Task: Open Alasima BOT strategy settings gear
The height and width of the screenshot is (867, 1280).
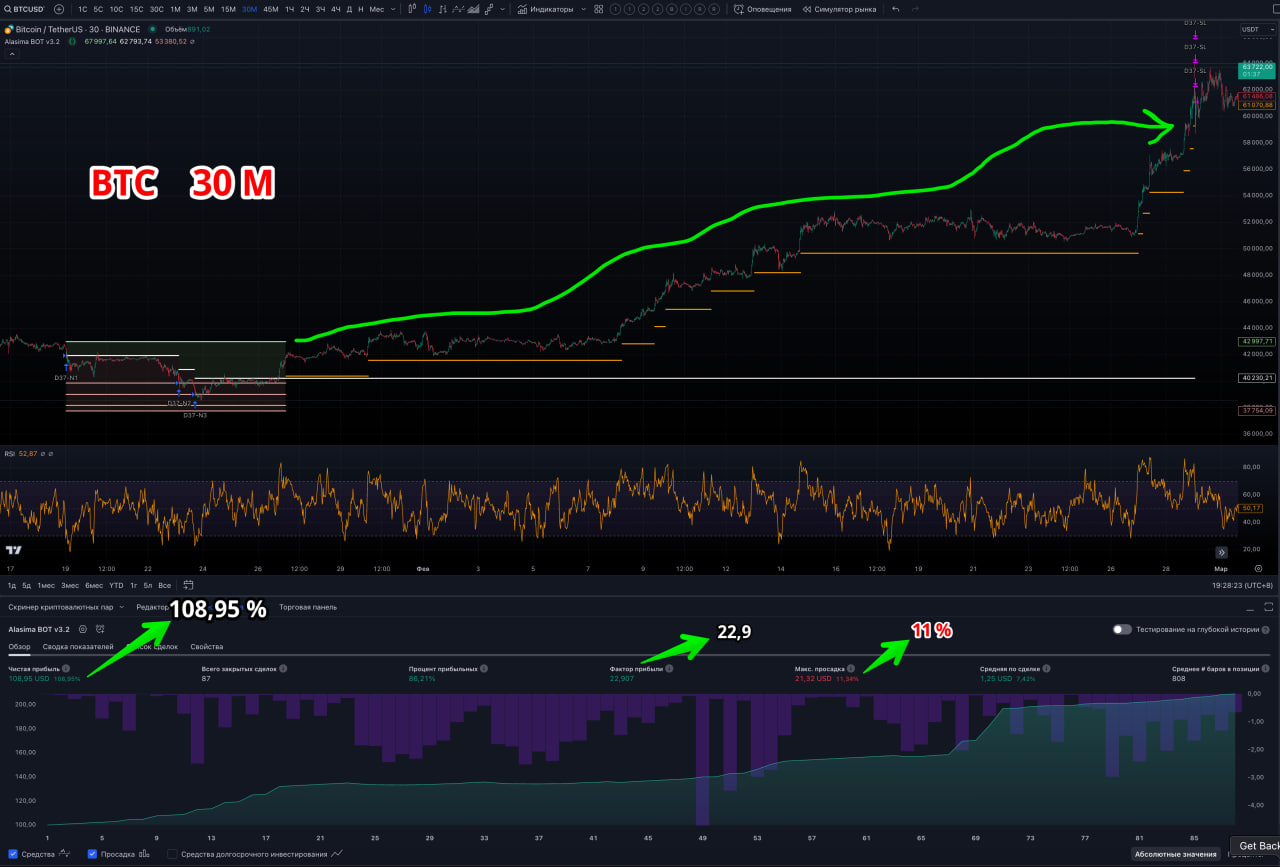Action: [x=83, y=629]
